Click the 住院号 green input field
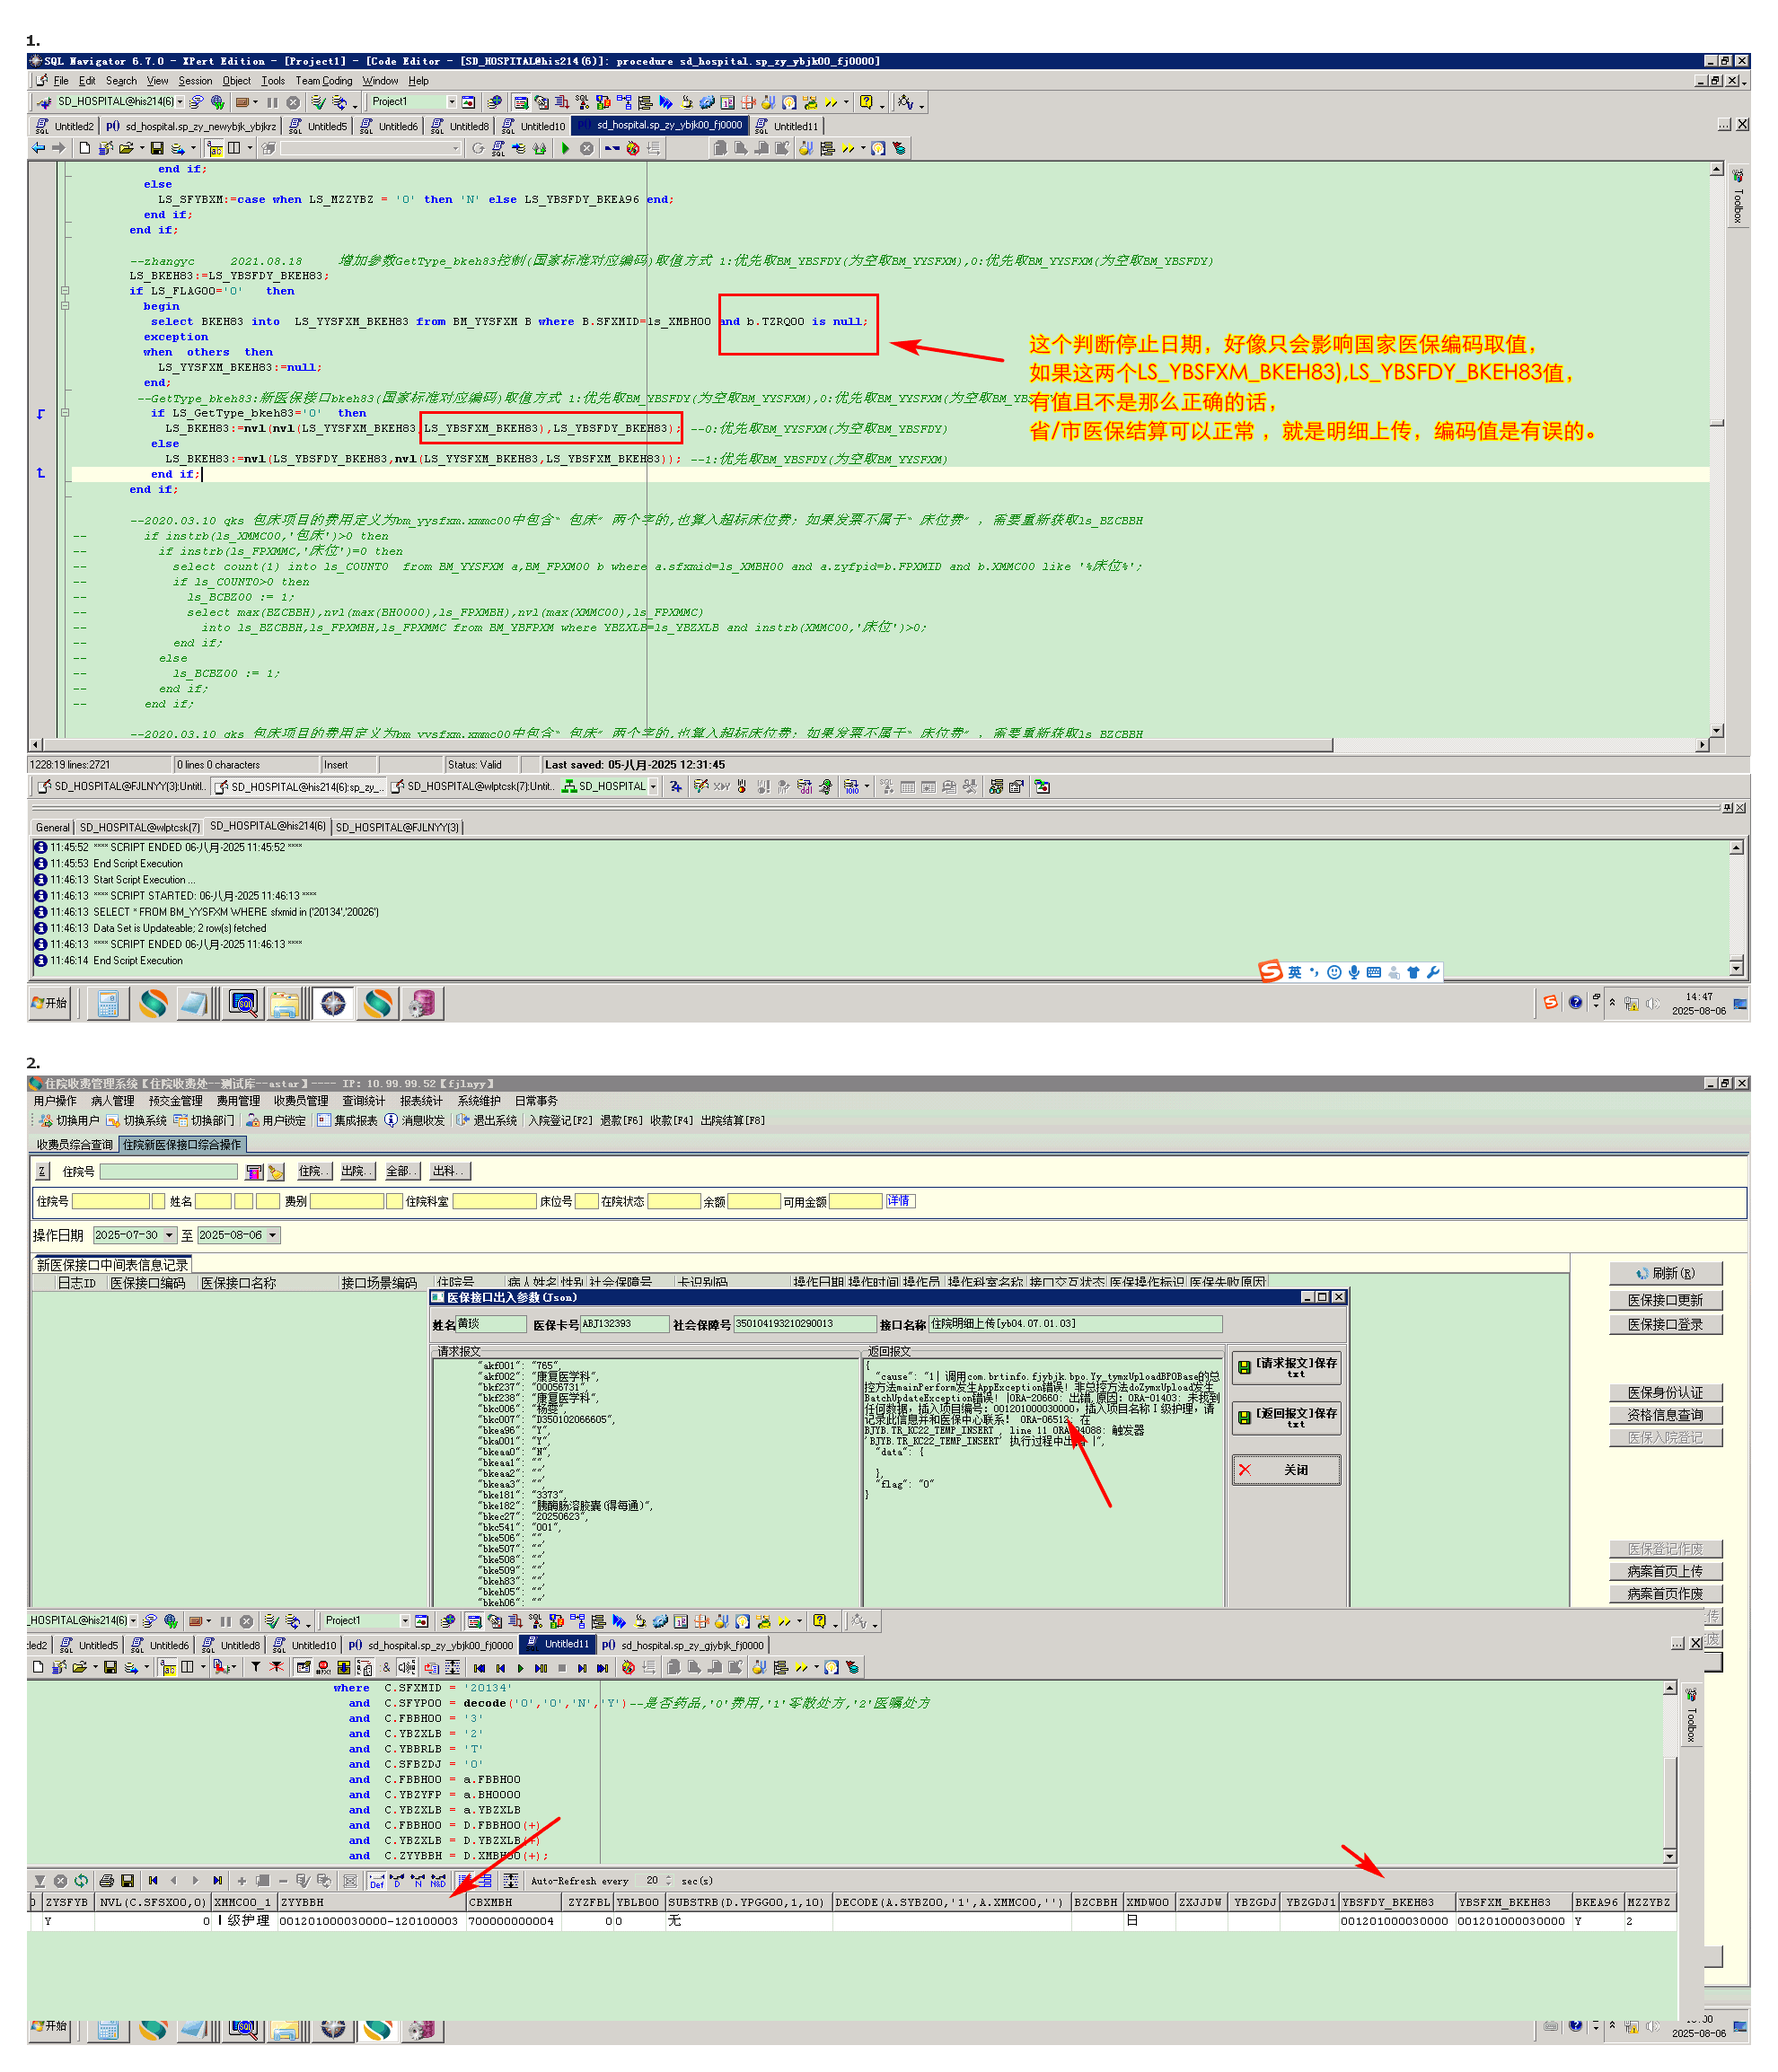 coord(168,1171)
